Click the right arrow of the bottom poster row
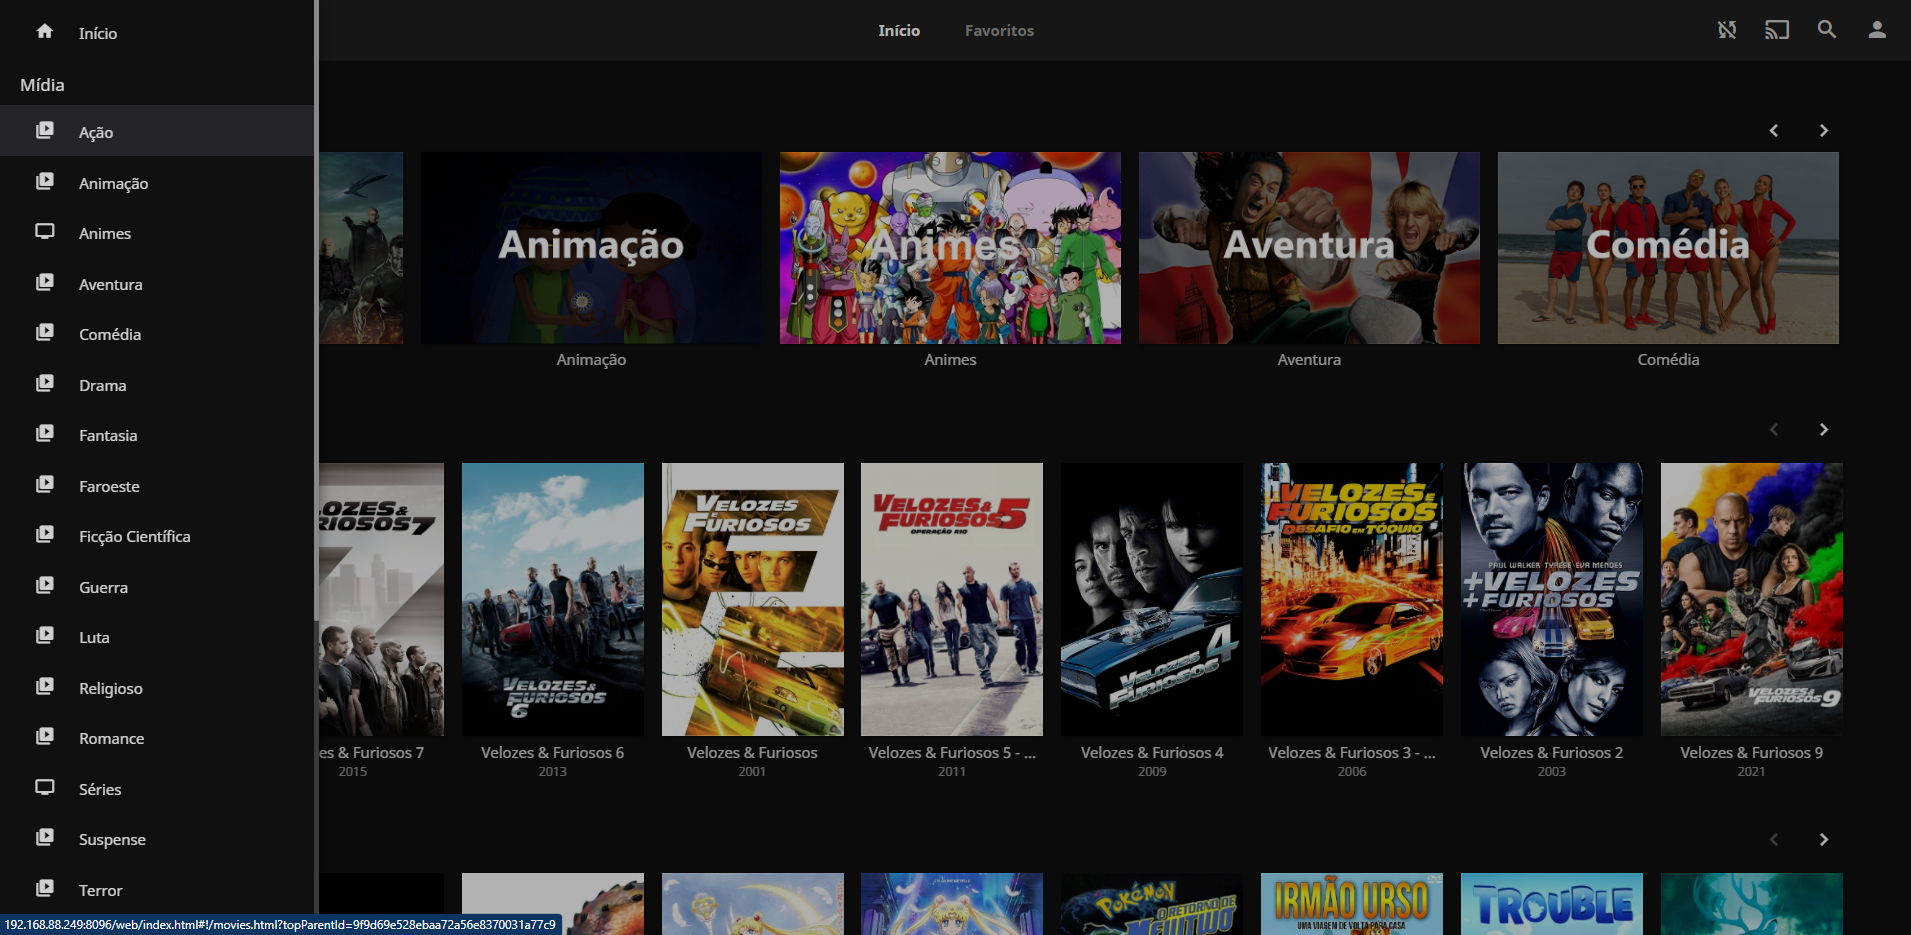Screen dimensions: 1911x935 tap(1824, 840)
